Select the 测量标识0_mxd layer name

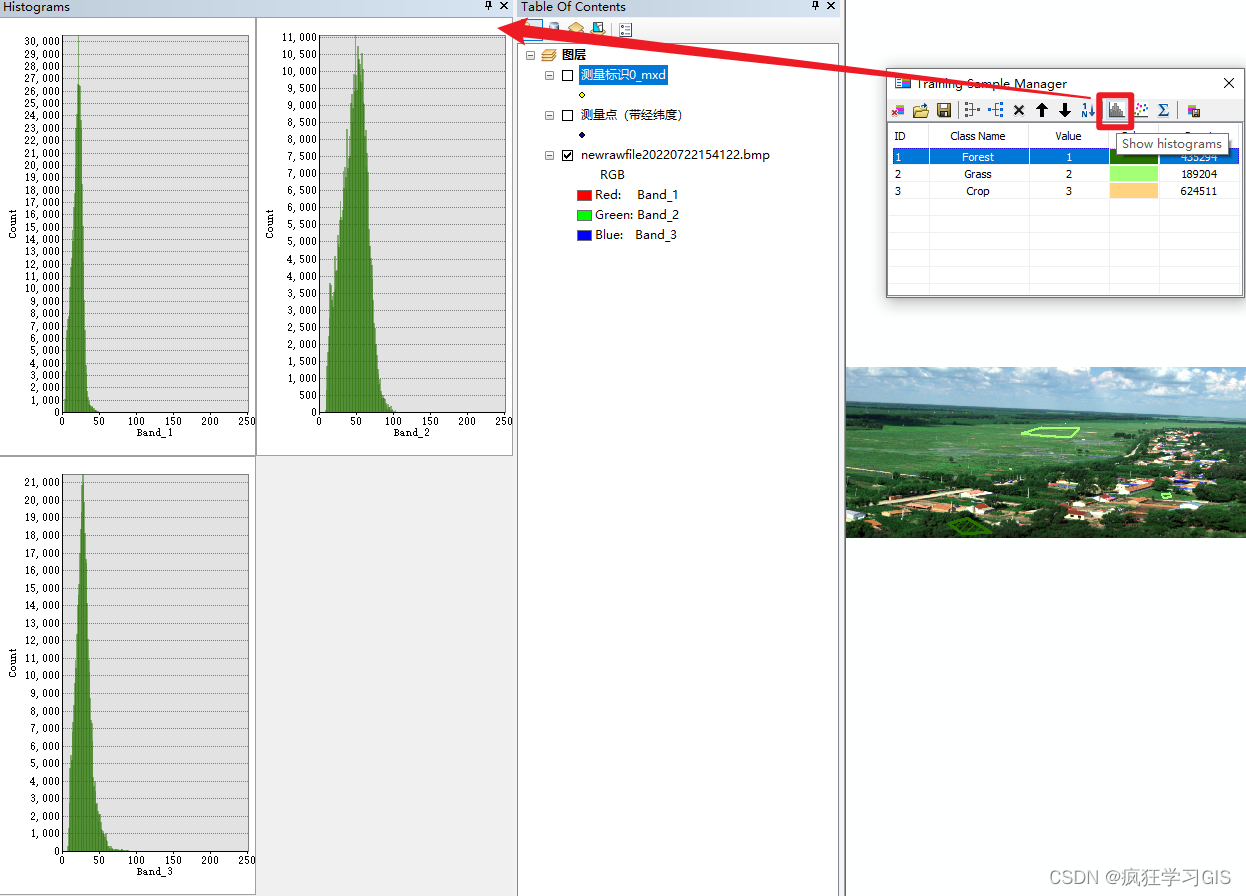click(x=623, y=75)
